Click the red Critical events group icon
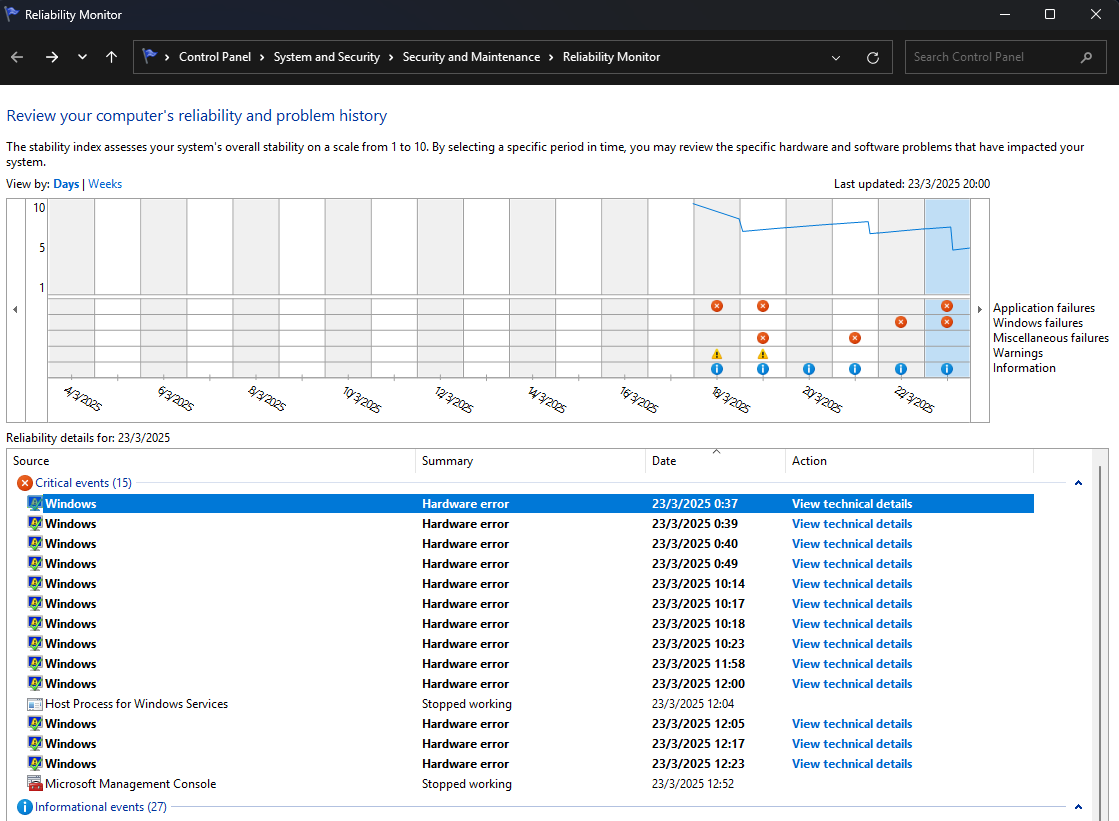The image size is (1119, 821). click(x=25, y=483)
